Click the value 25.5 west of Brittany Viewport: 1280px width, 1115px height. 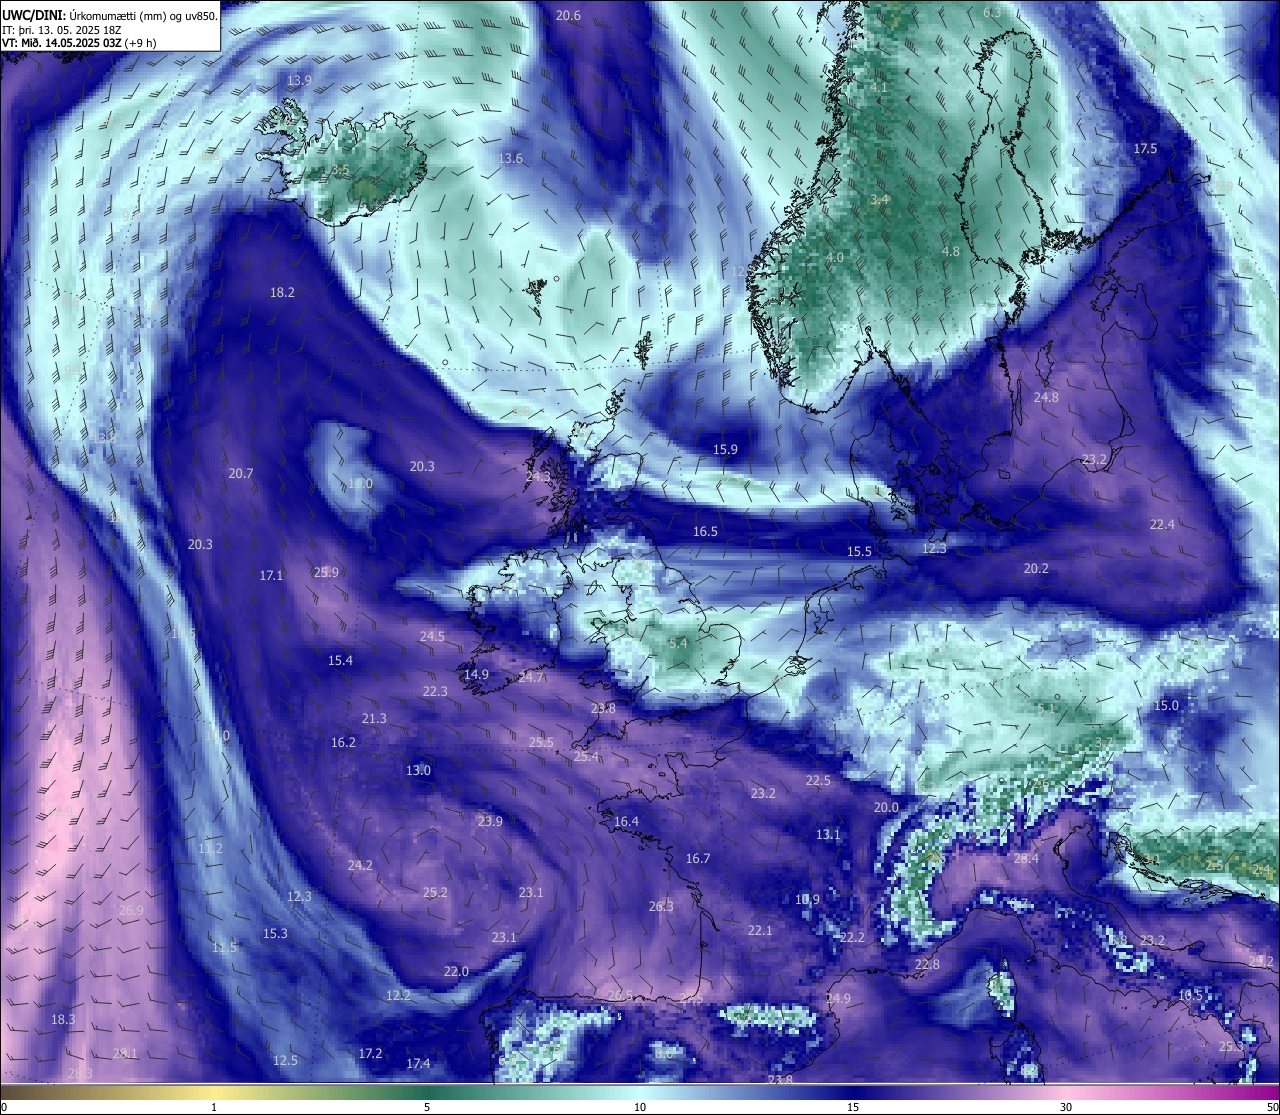pos(541,742)
